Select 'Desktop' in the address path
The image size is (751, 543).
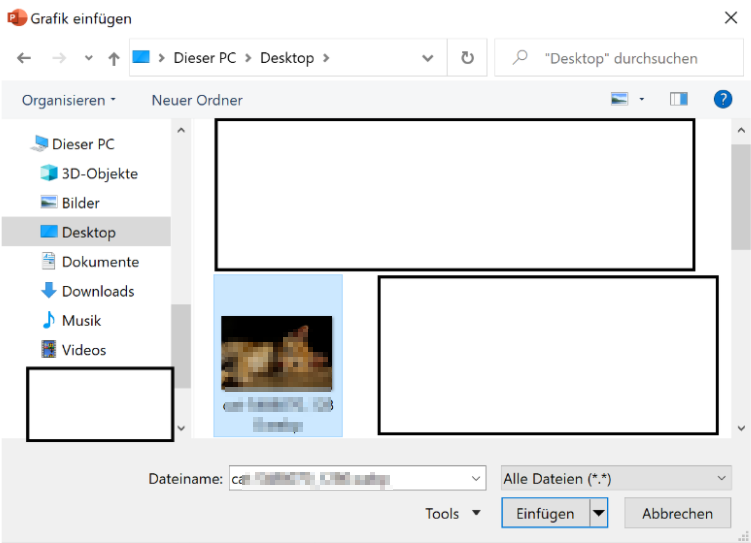coord(287,58)
